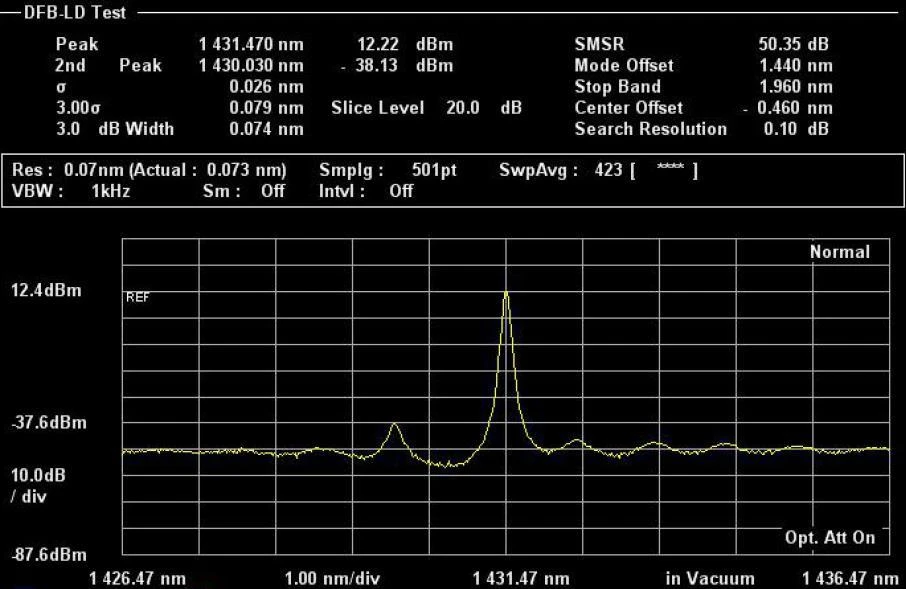Click the REF marker on the graph
Image resolution: width=906 pixels, height=589 pixels.
(x=137, y=297)
